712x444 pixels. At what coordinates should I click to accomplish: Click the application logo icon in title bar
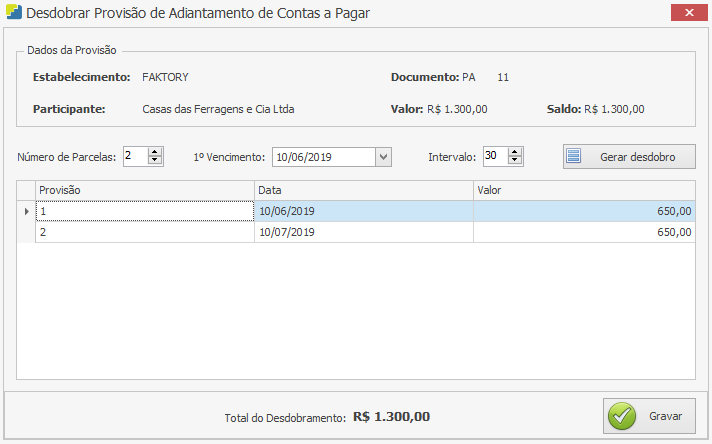[13, 15]
